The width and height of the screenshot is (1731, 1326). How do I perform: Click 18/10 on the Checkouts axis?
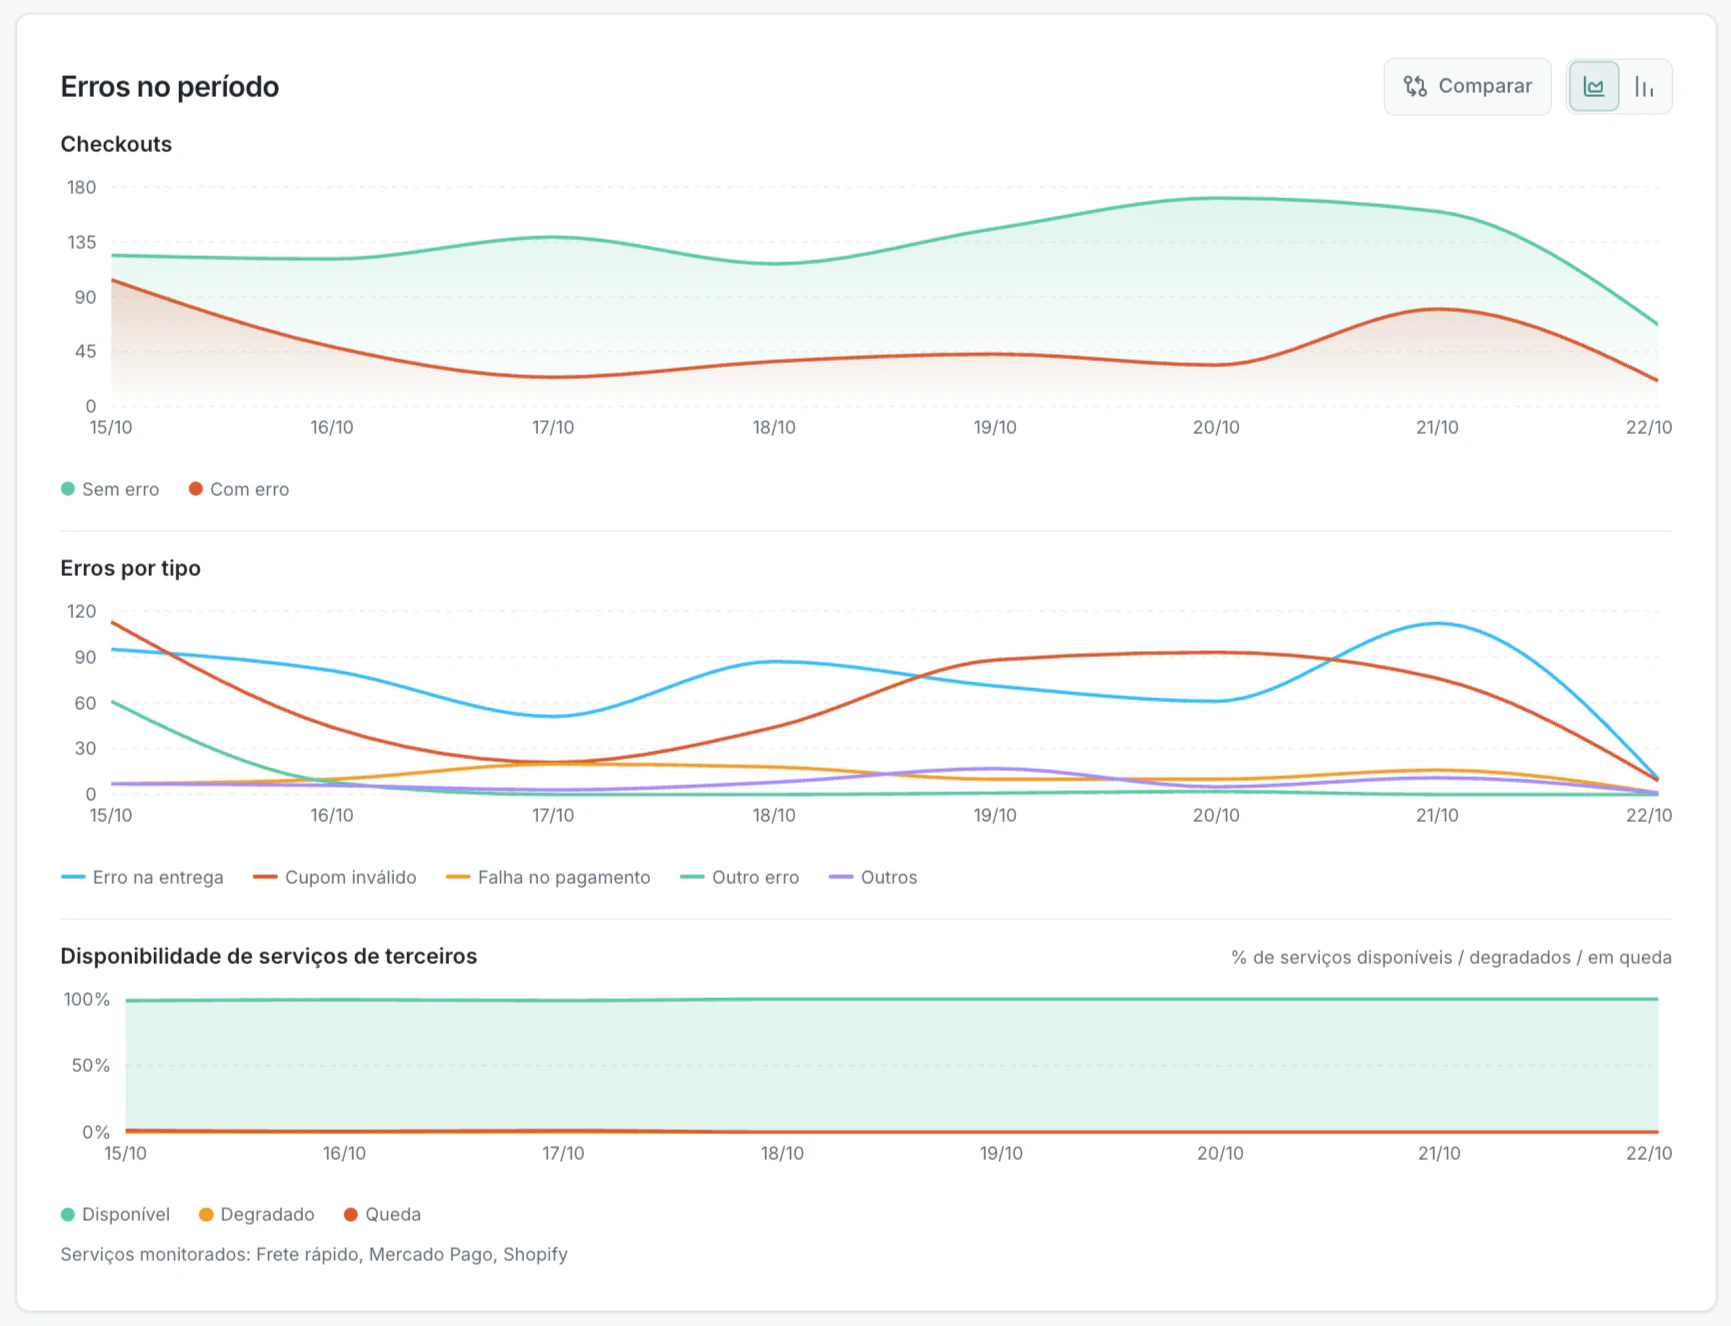point(774,427)
